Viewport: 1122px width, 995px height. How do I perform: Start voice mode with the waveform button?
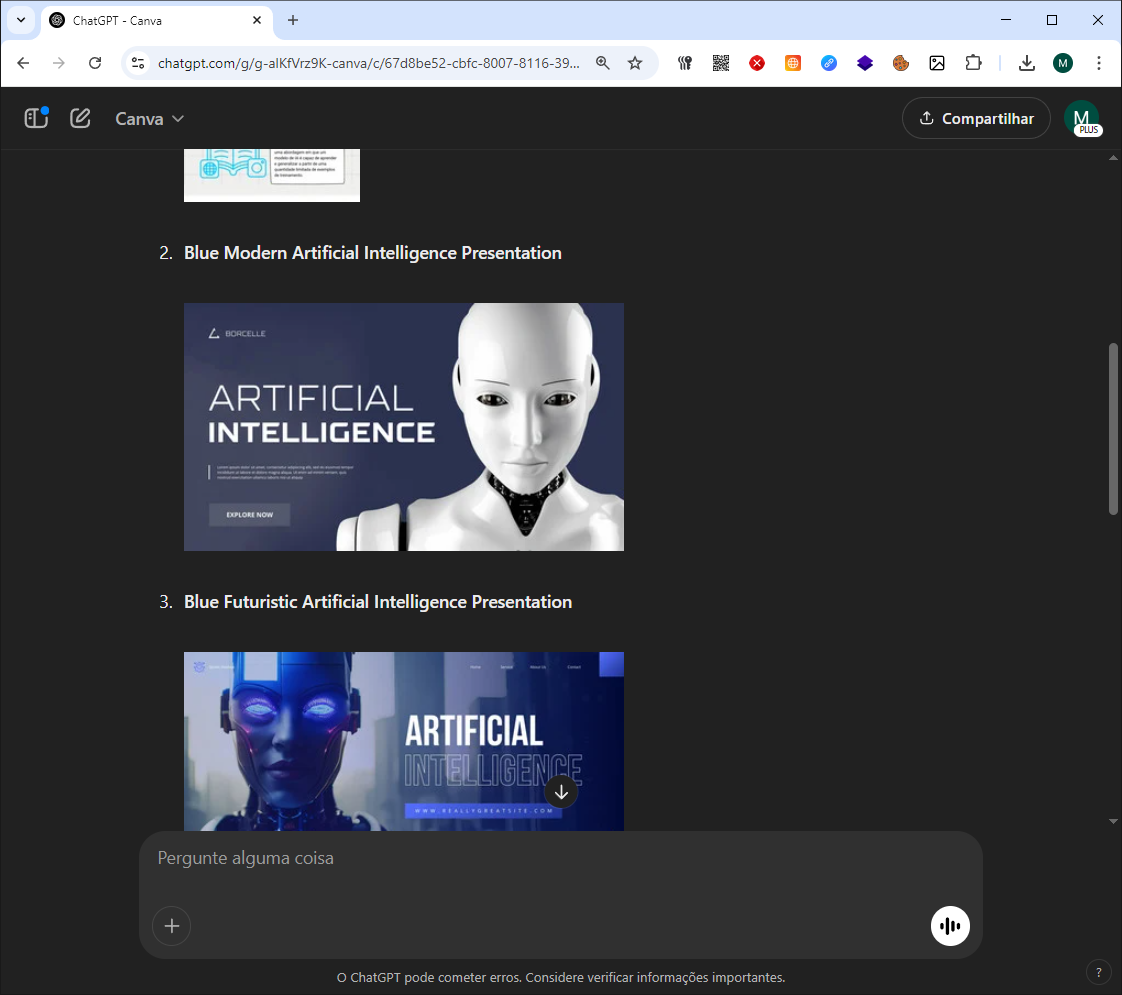click(x=950, y=926)
